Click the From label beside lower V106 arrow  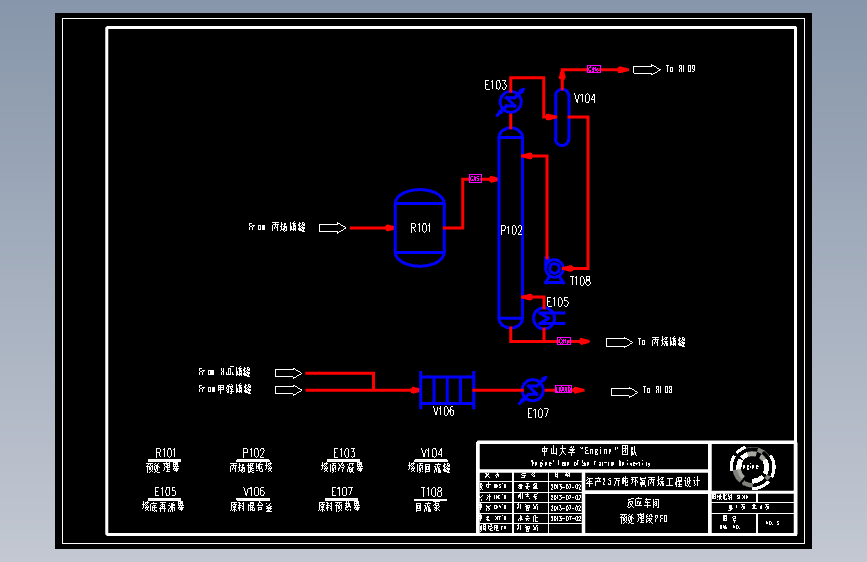(224, 389)
